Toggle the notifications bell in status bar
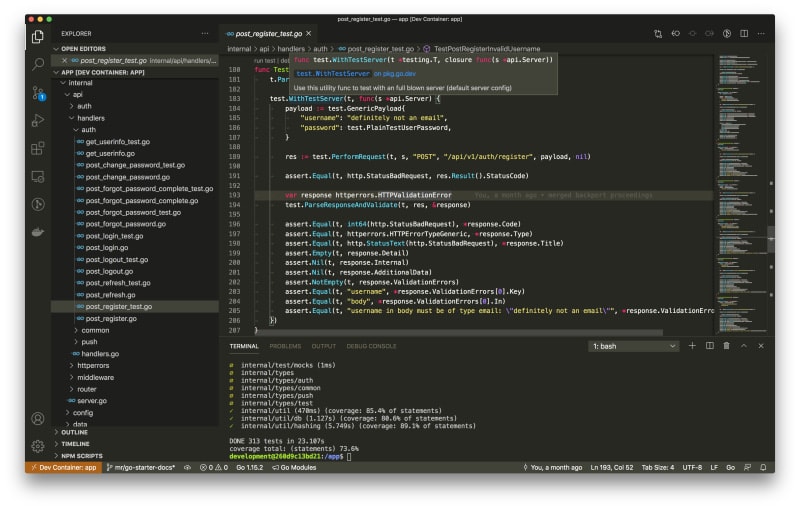This screenshot has height=509, width=800. (765, 467)
